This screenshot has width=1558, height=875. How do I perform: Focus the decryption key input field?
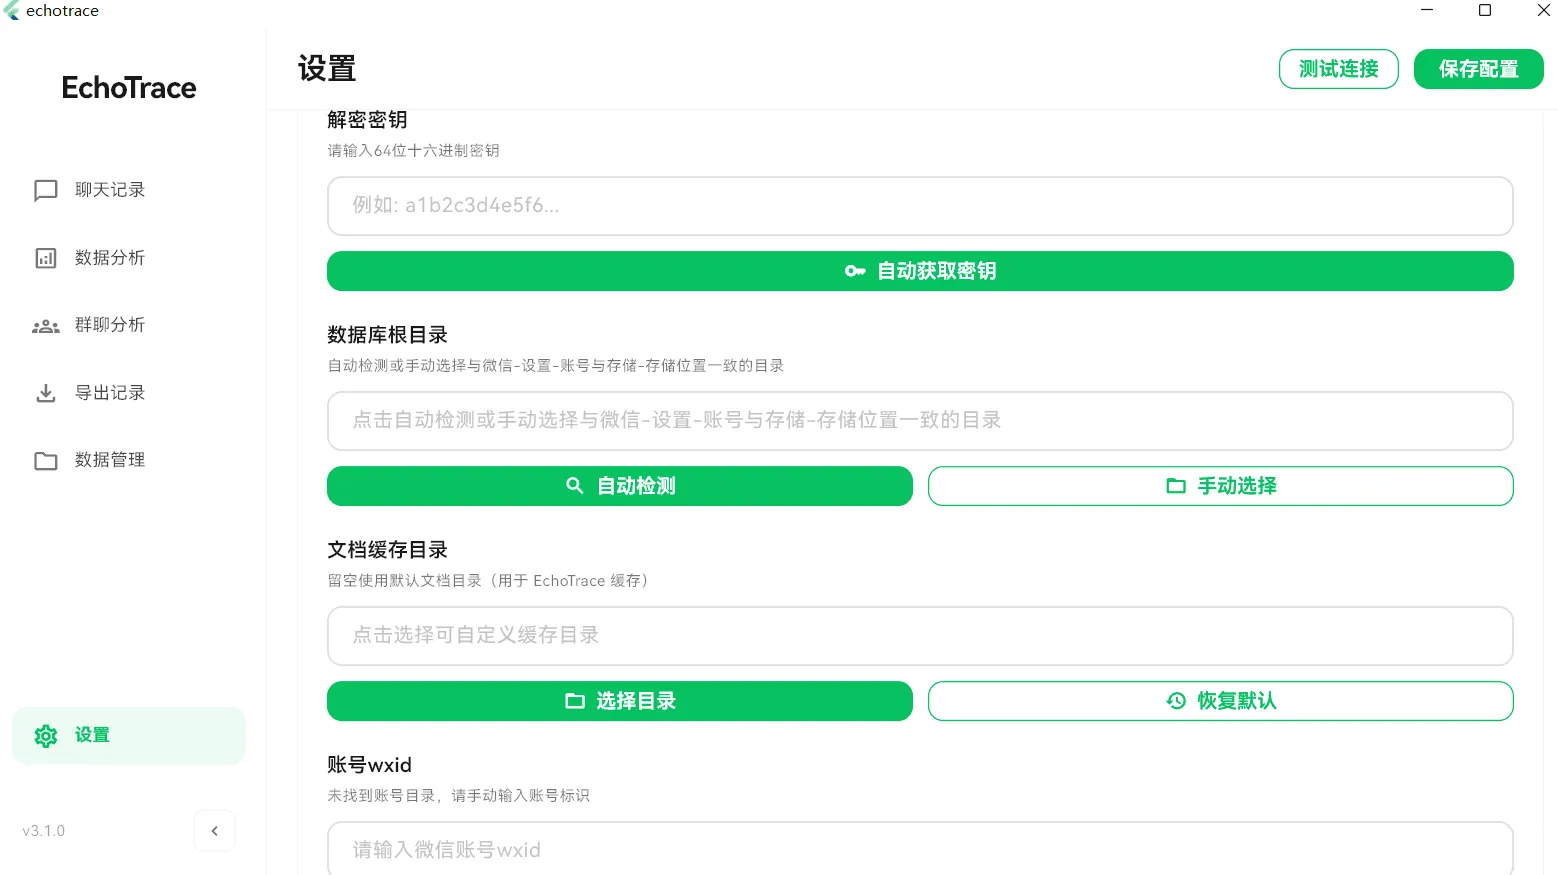click(x=919, y=206)
